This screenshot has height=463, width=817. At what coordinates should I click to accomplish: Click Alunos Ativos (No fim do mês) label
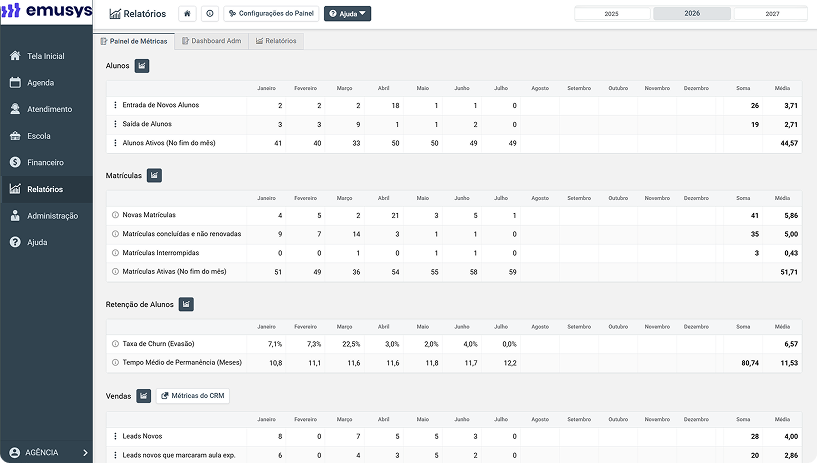coord(169,143)
